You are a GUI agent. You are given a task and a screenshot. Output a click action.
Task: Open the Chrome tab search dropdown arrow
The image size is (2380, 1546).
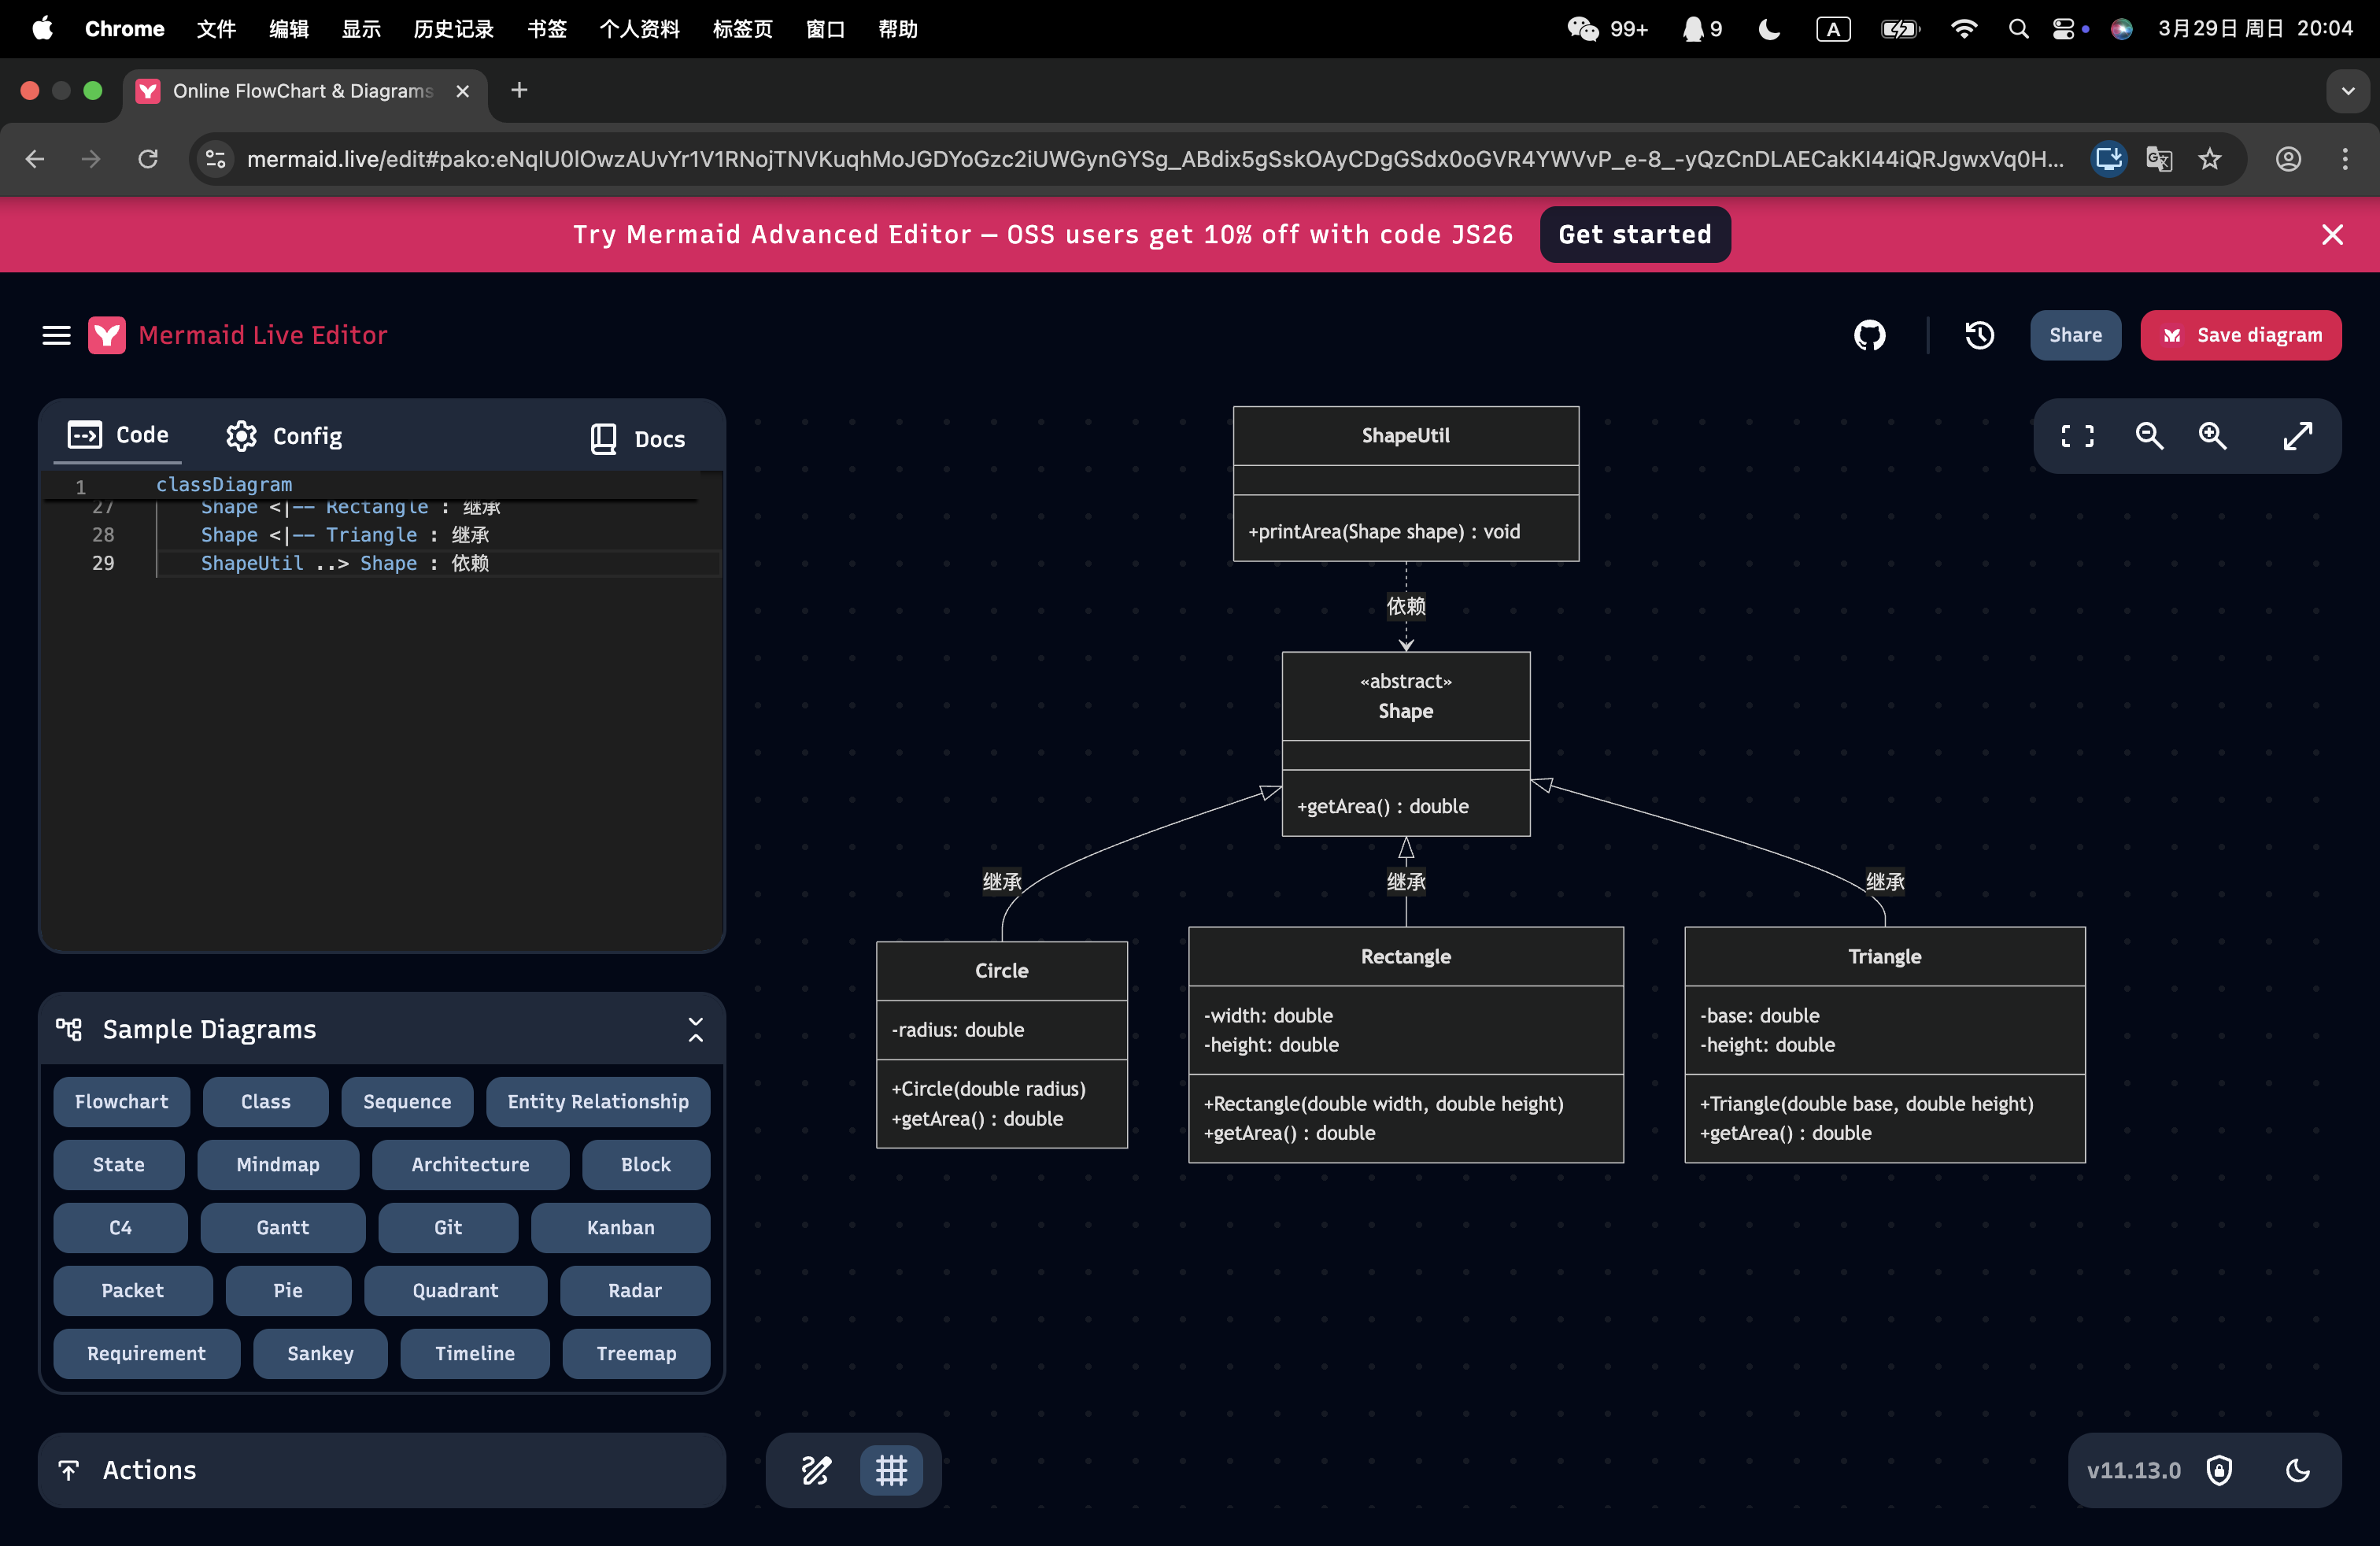[x=2348, y=91]
